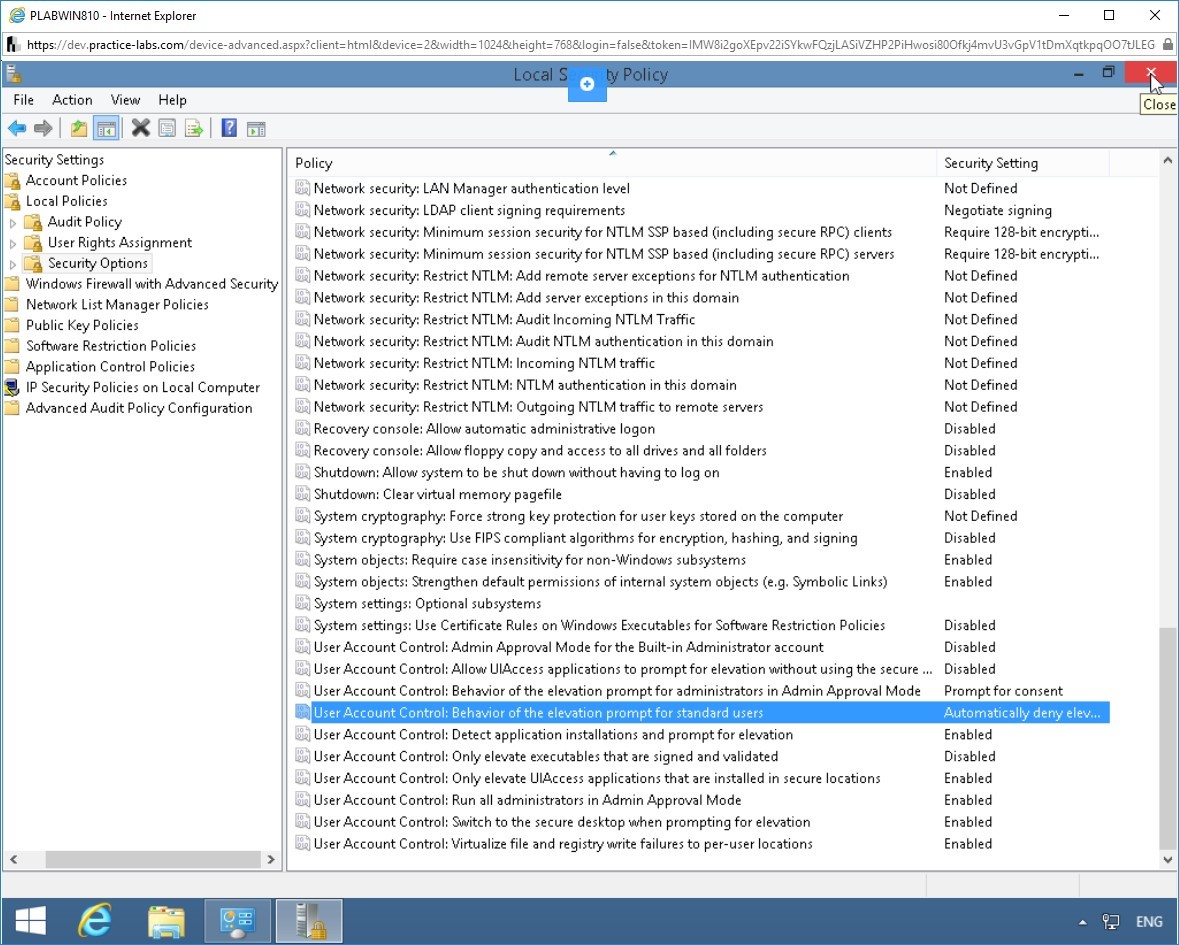
Task: Click the network icon in system tray
Action: [1111, 922]
